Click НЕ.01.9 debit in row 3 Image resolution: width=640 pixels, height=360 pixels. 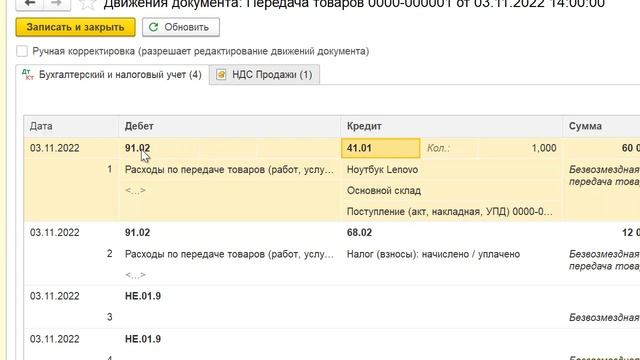point(143,296)
